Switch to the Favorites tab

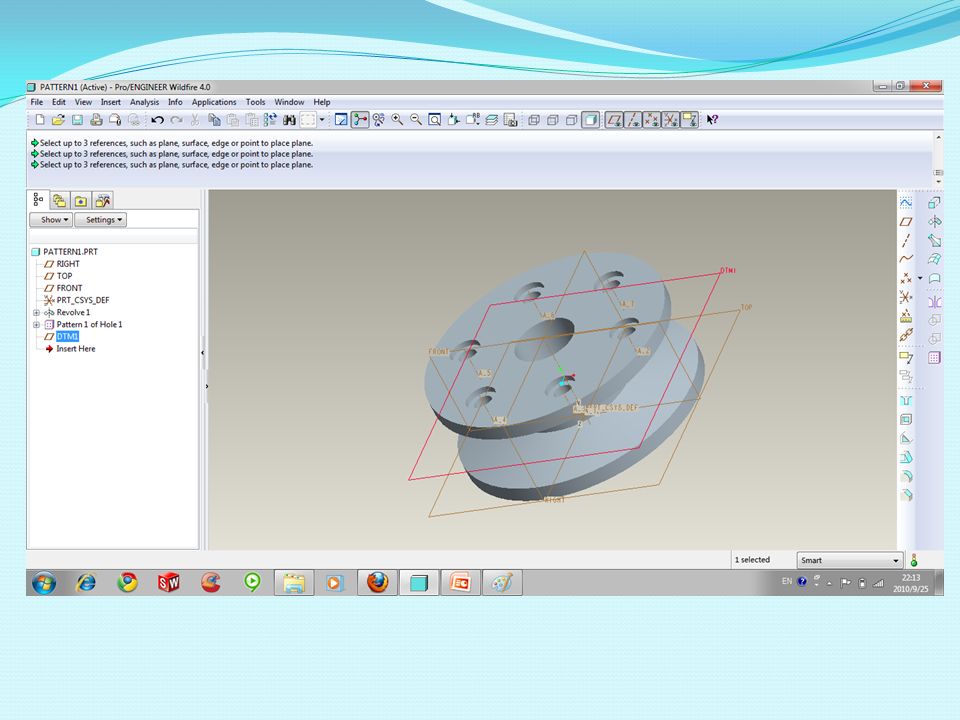tap(80, 200)
